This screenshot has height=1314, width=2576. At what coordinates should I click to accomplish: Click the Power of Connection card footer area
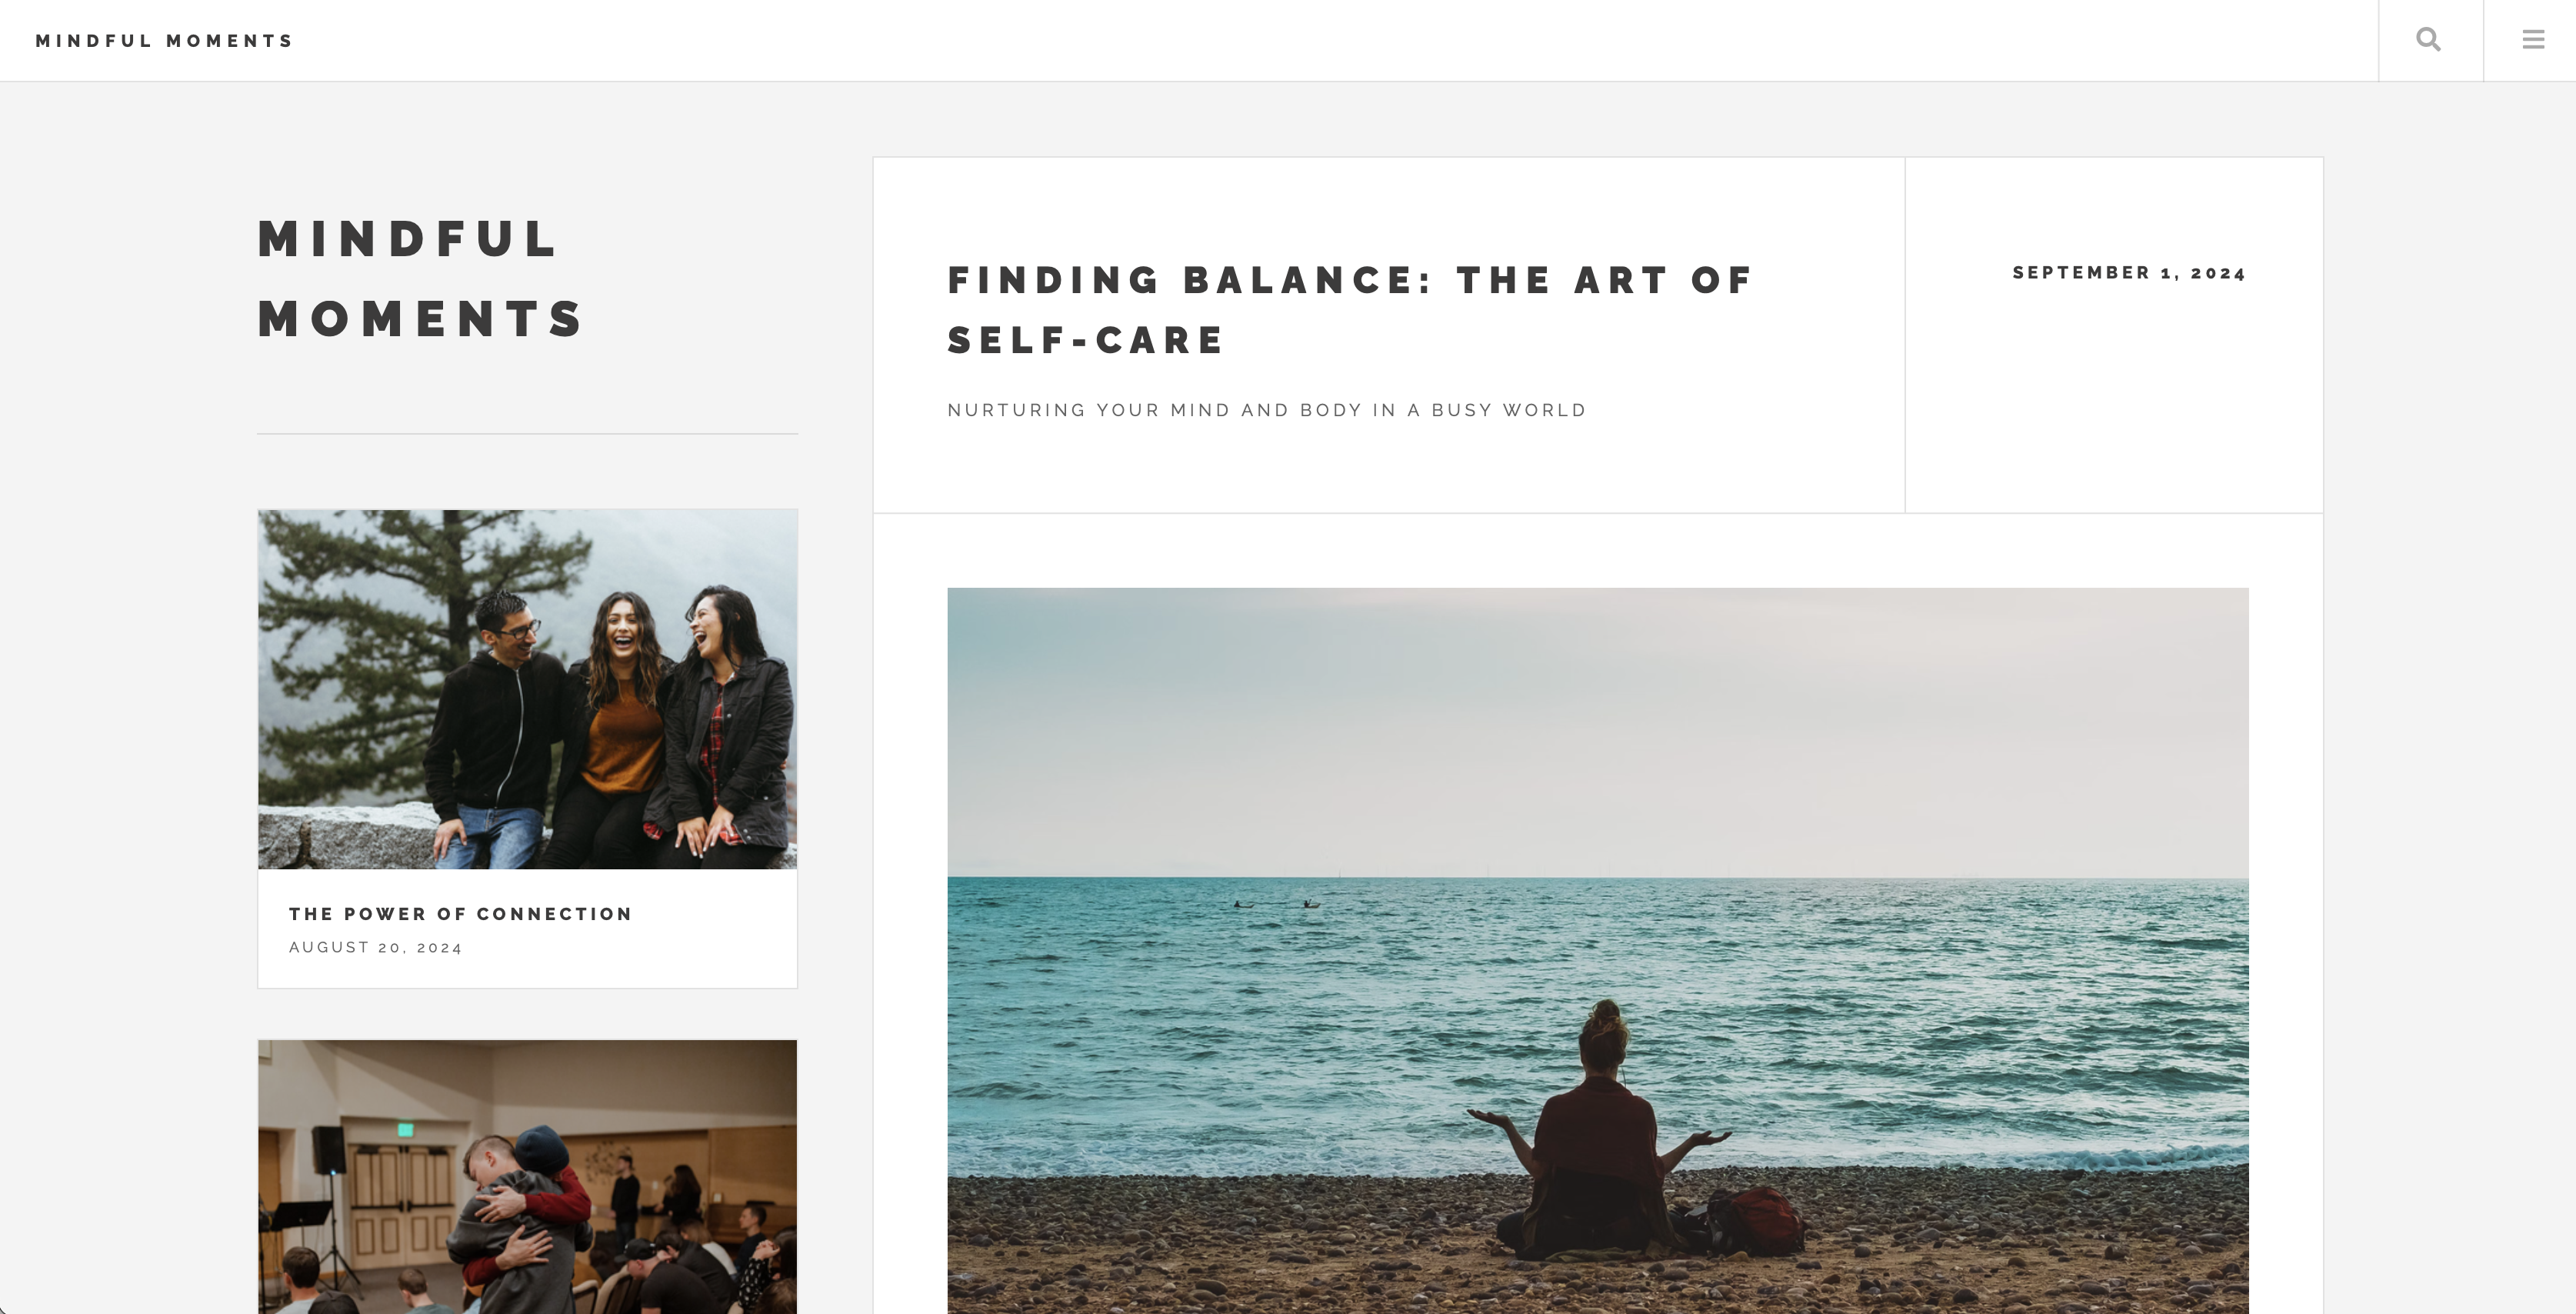tap(528, 928)
